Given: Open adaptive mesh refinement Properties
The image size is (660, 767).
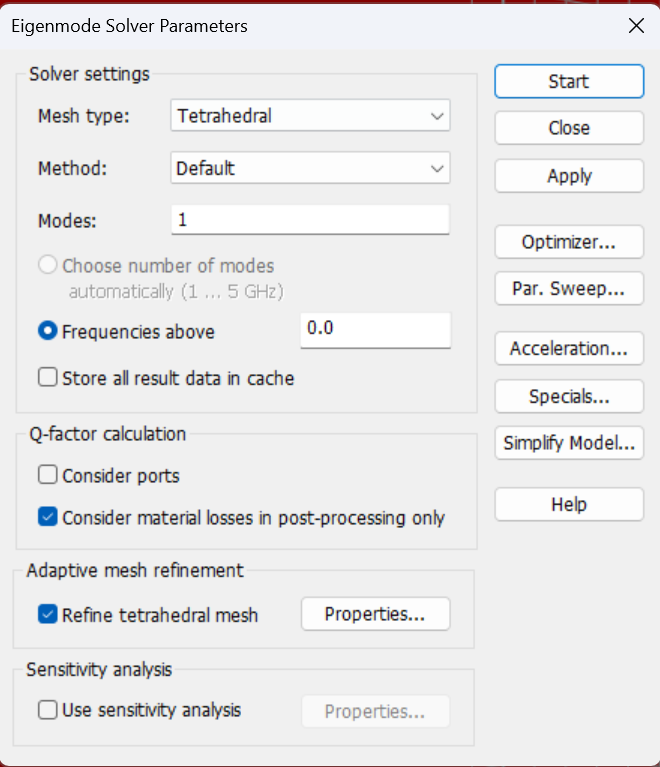Looking at the screenshot, I should pyautogui.click(x=375, y=614).
